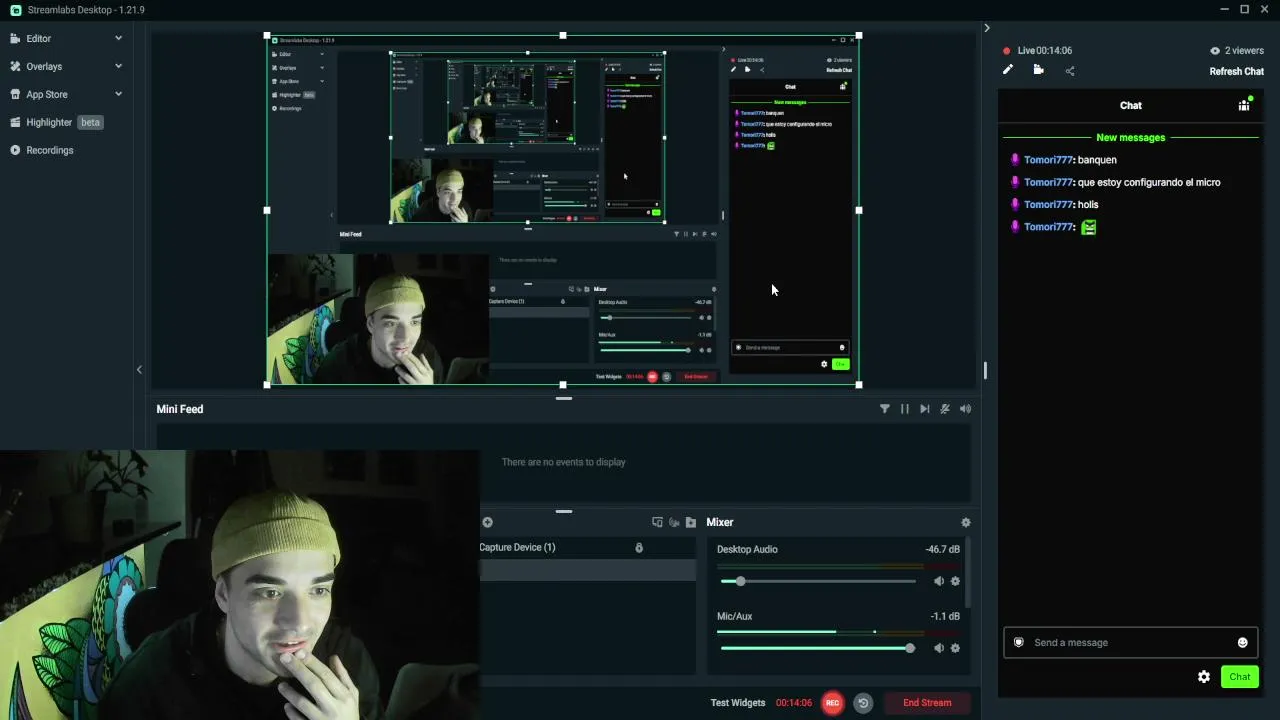Click the '-1.1 dB' Mic/Aux level
Screen dimensions: 1280x720
coord(945,616)
